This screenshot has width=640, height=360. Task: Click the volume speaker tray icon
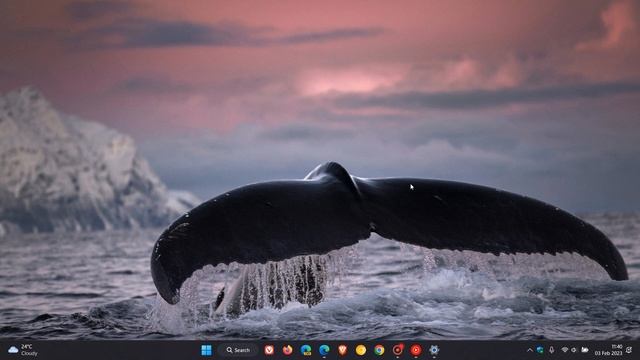[x=574, y=350]
